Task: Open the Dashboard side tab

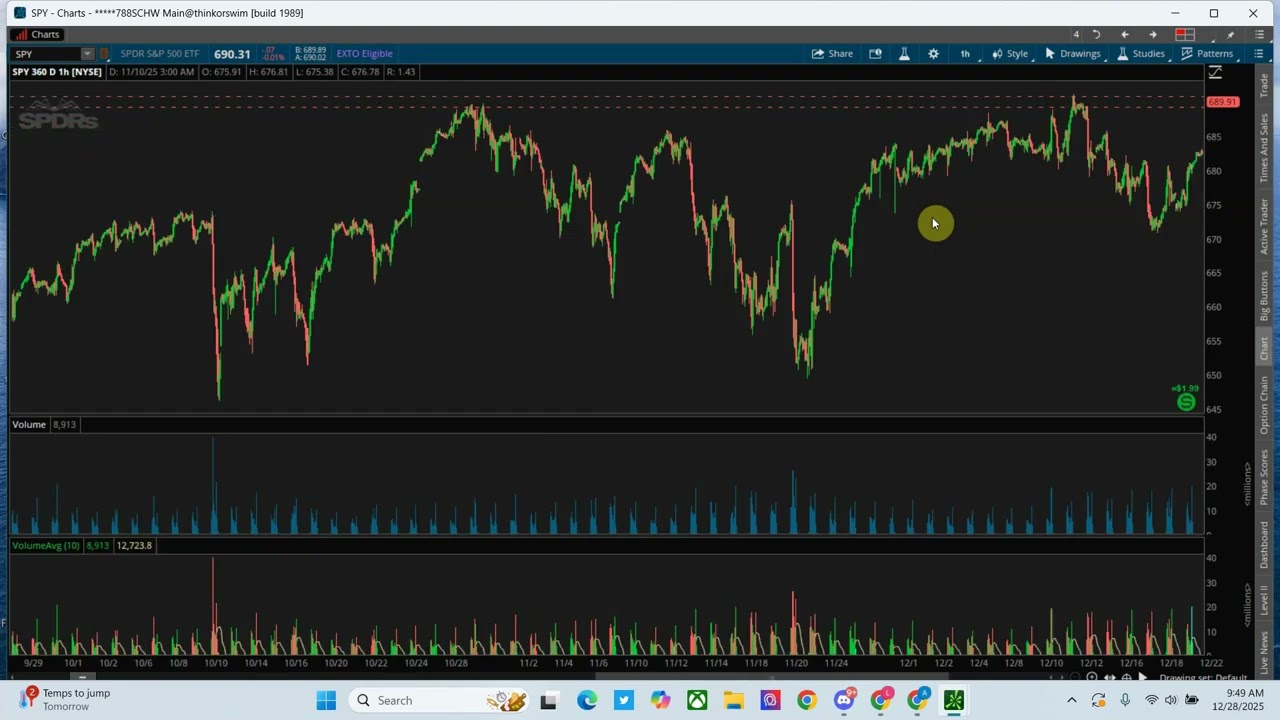Action: [1265, 546]
